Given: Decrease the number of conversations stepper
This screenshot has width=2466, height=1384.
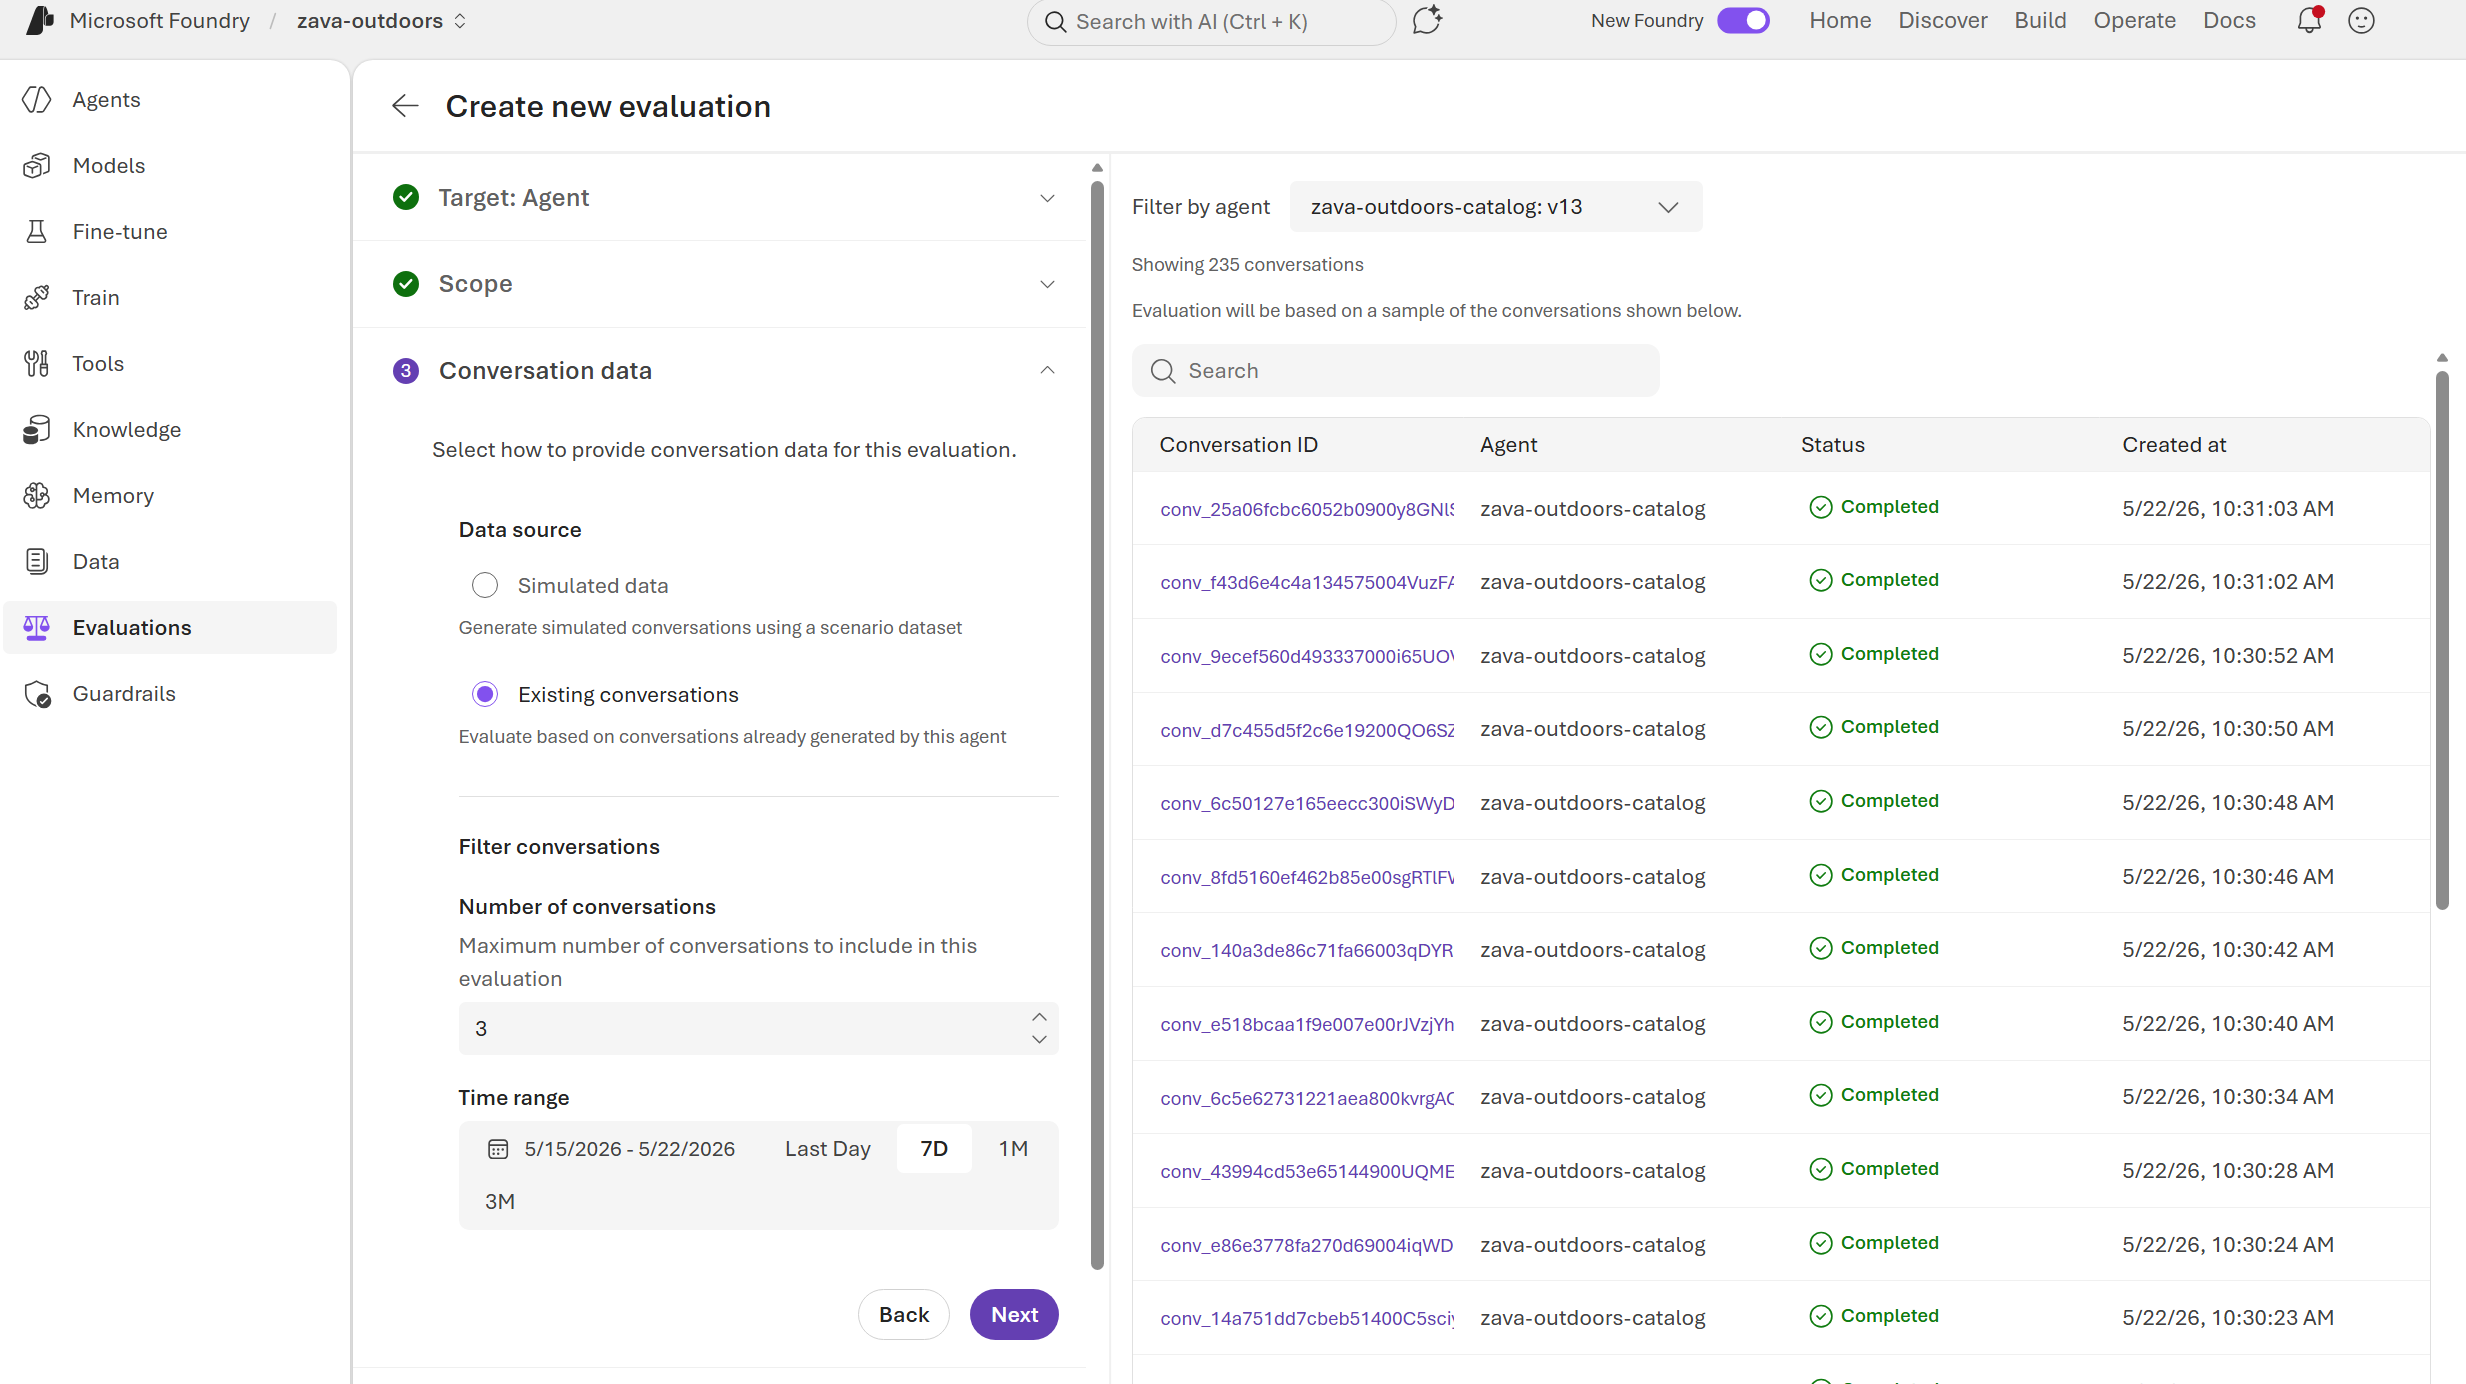Looking at the screenshot, I should tap(1039, 1040).
